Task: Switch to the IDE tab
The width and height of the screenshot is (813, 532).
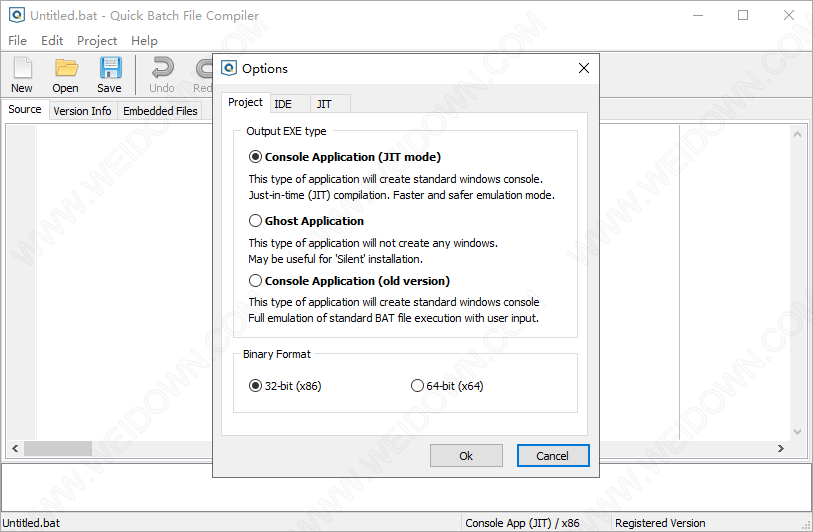Action: [283, 104]
